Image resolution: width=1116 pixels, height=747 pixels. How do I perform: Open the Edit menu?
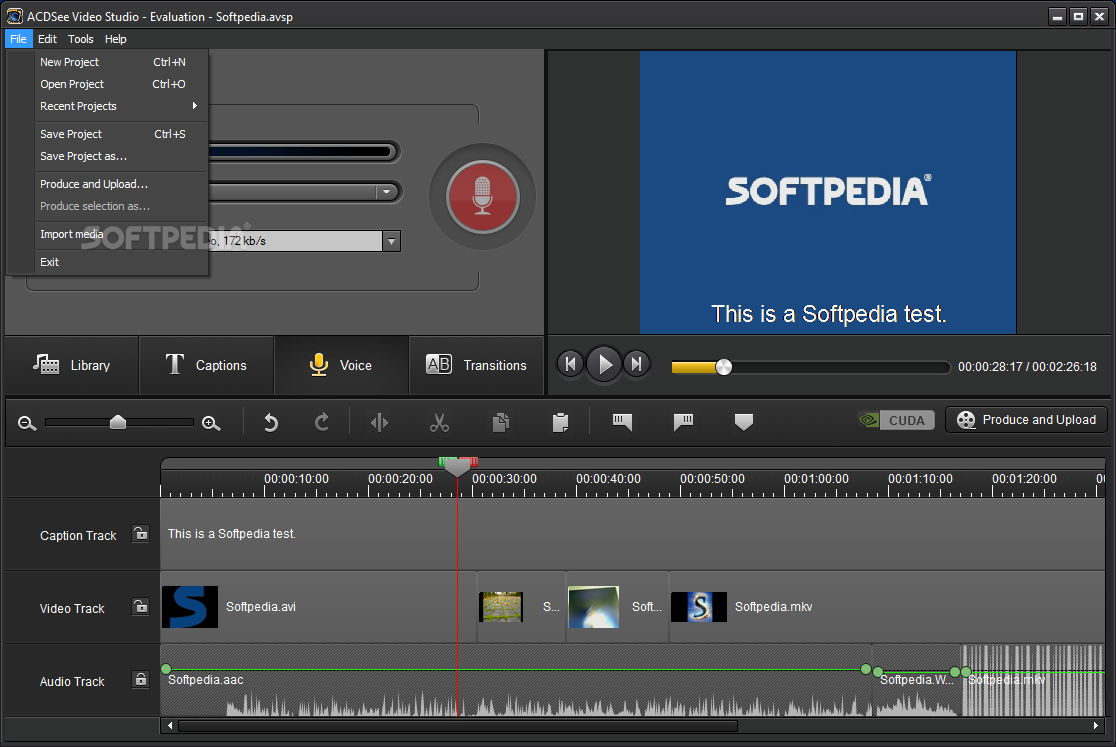[47, 39]
